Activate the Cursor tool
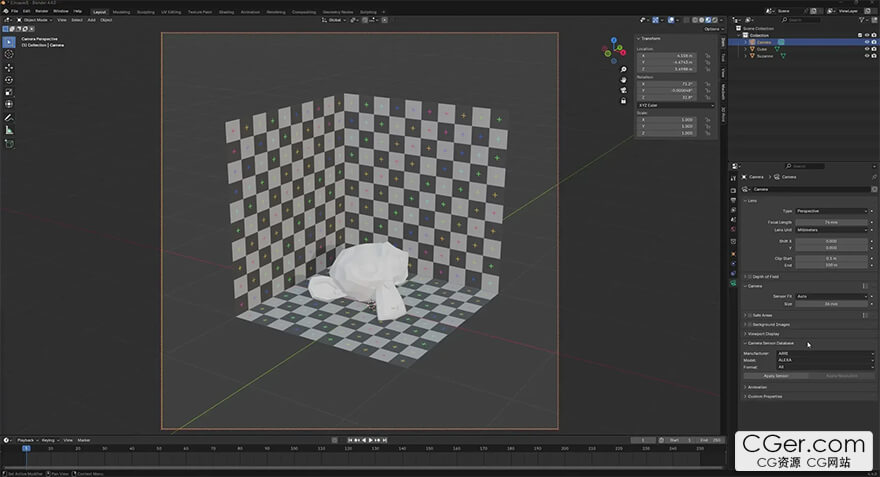 10,54
